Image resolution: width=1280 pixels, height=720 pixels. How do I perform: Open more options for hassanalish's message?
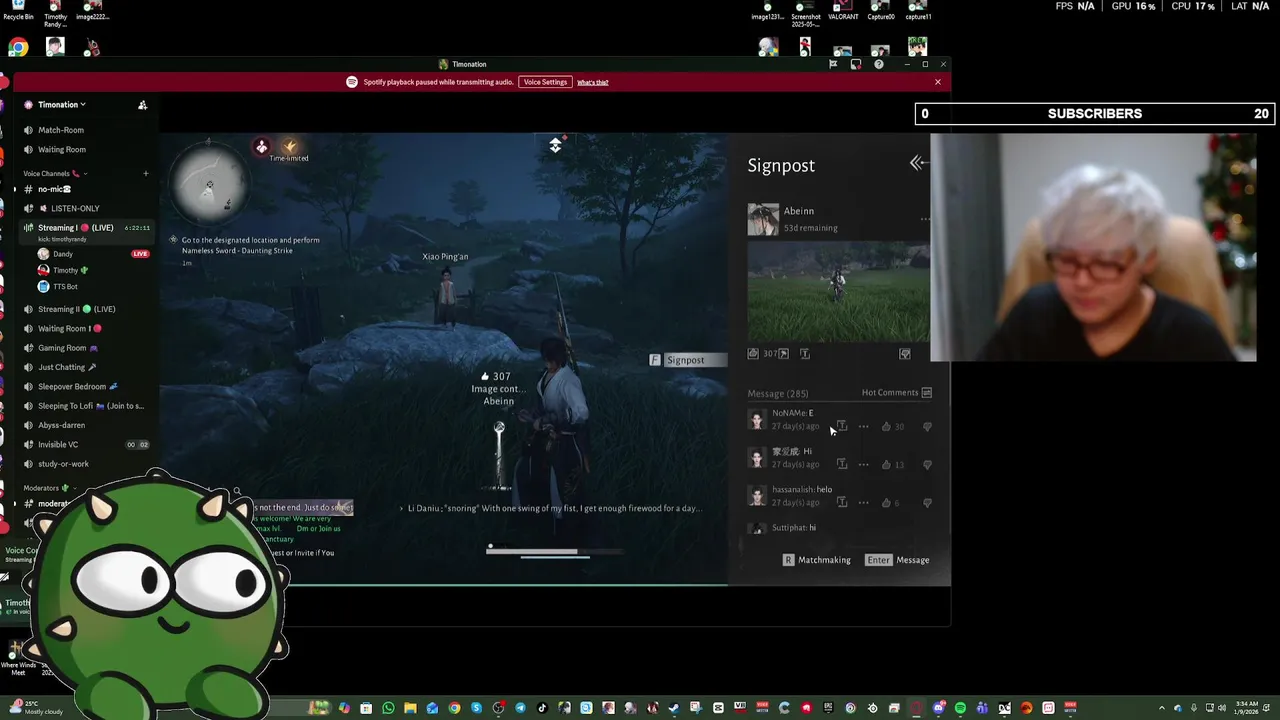click(863, 502)
